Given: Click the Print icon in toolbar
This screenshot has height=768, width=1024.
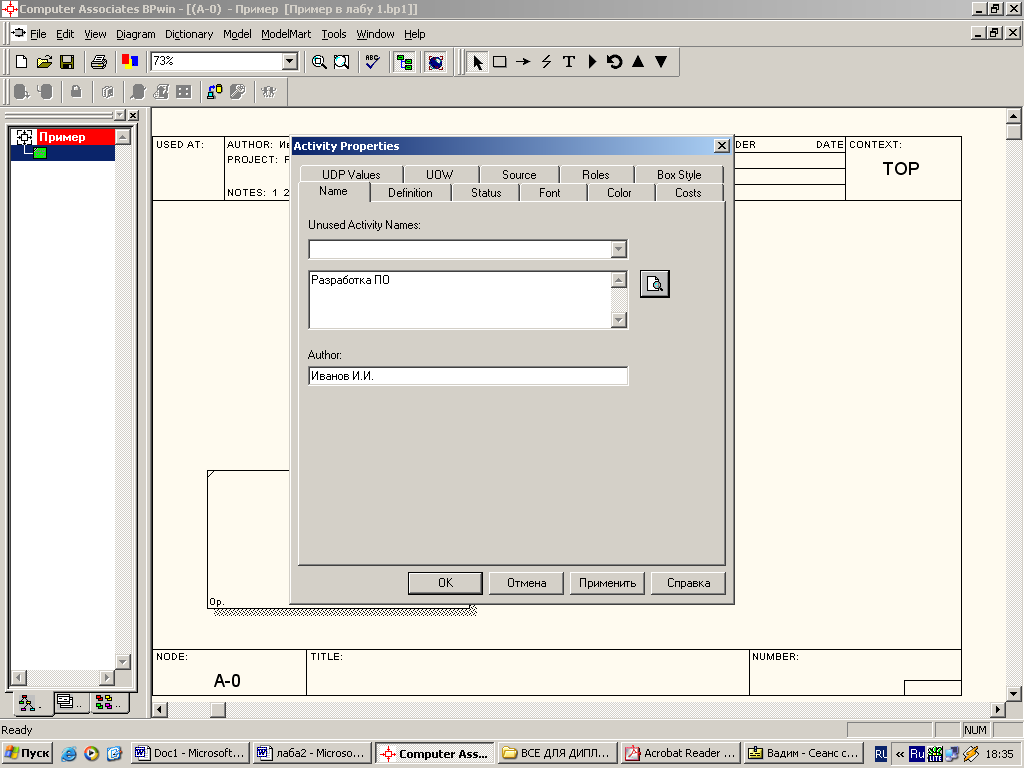Looking at the screenshot, I should pos(98,62).
